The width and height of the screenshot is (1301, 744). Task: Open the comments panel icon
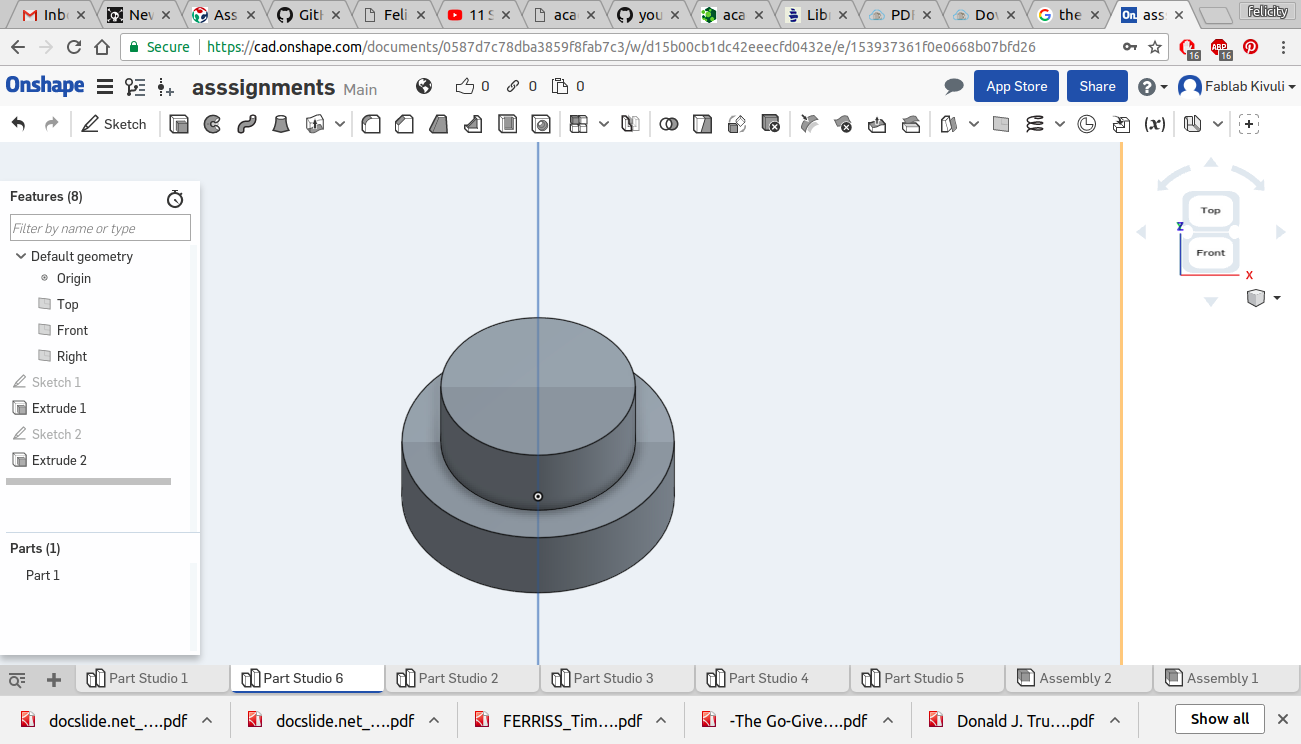click(954, 87)
